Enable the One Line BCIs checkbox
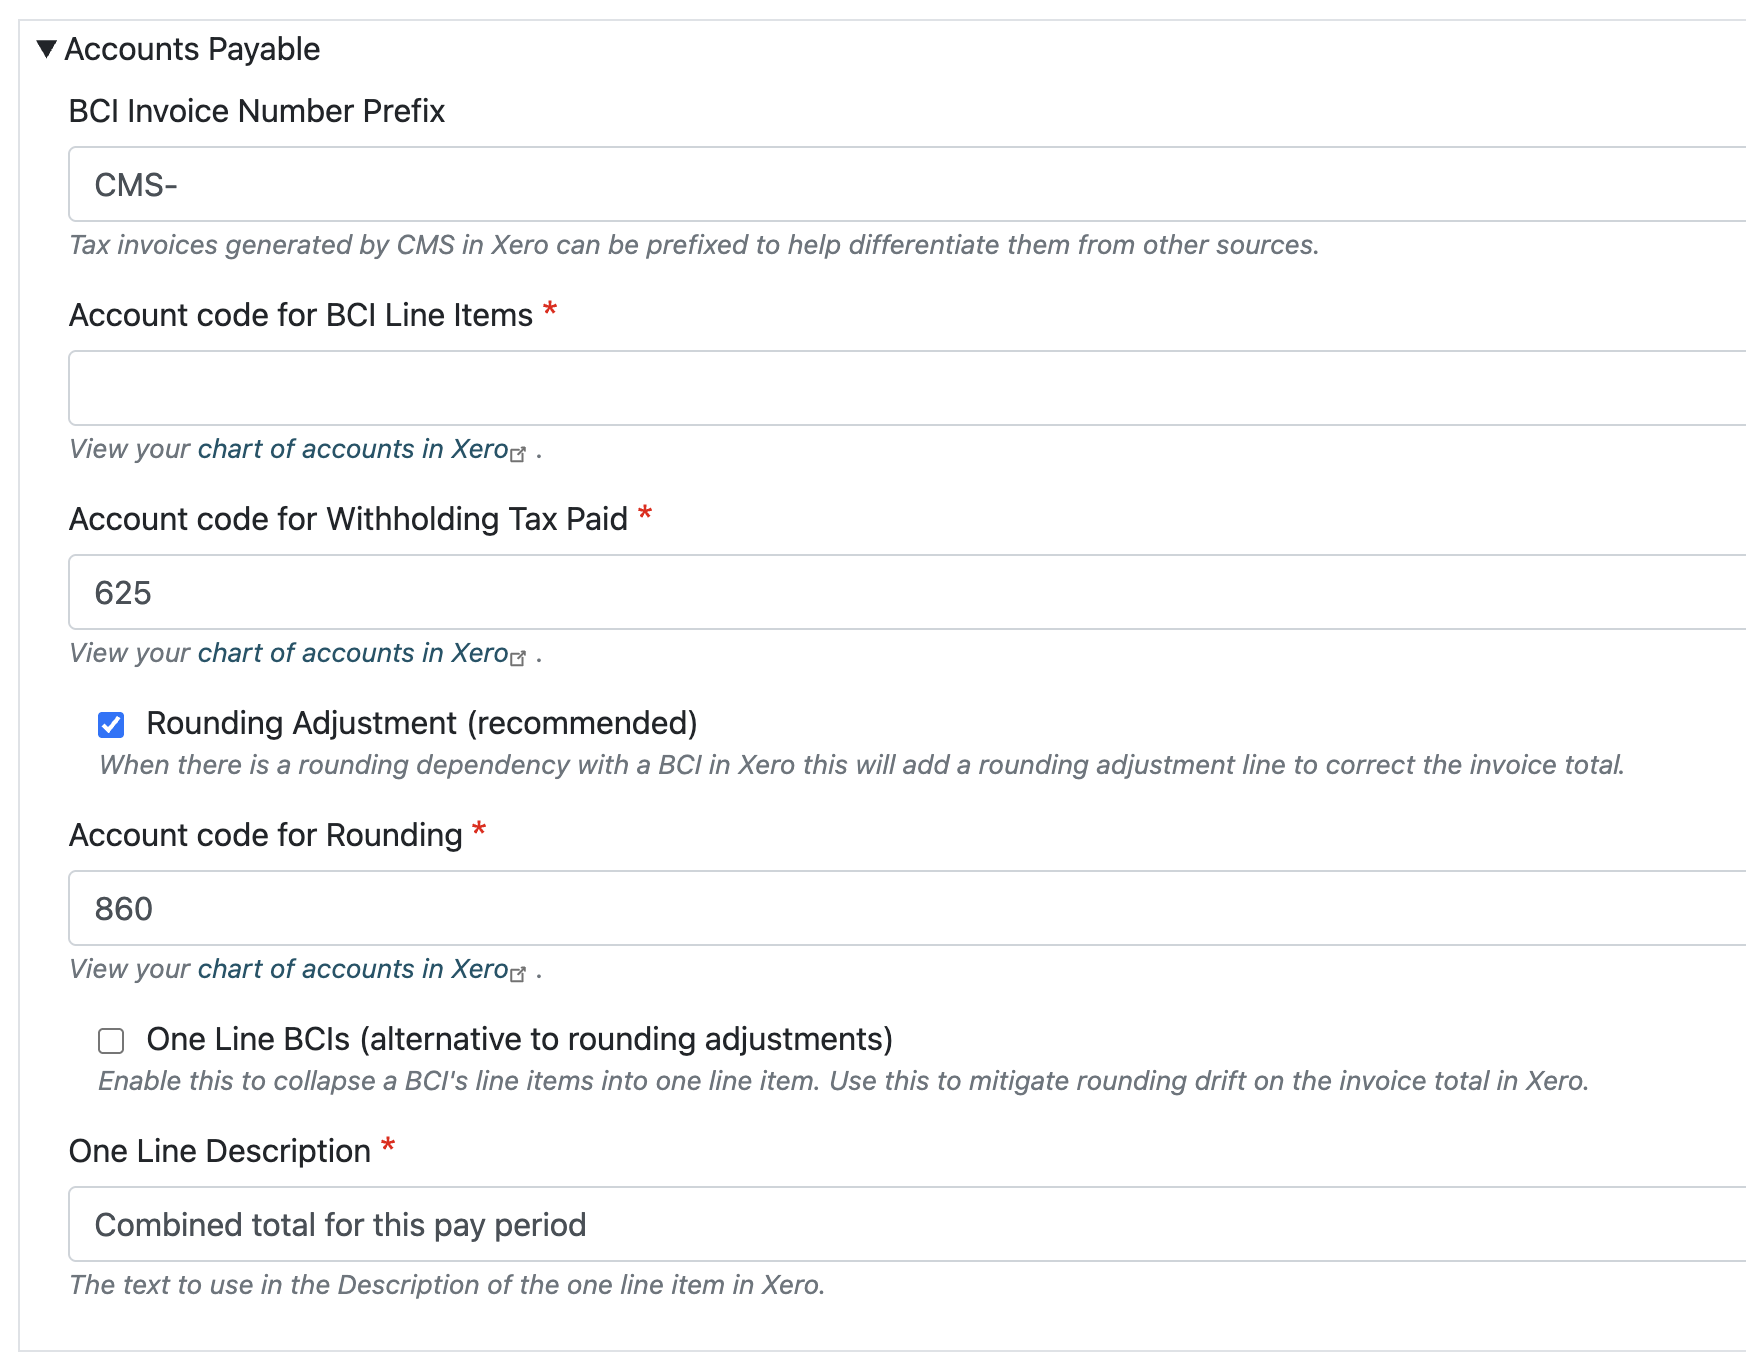The width and height of the screenshot is (1746, 1372). (109, 1040)
